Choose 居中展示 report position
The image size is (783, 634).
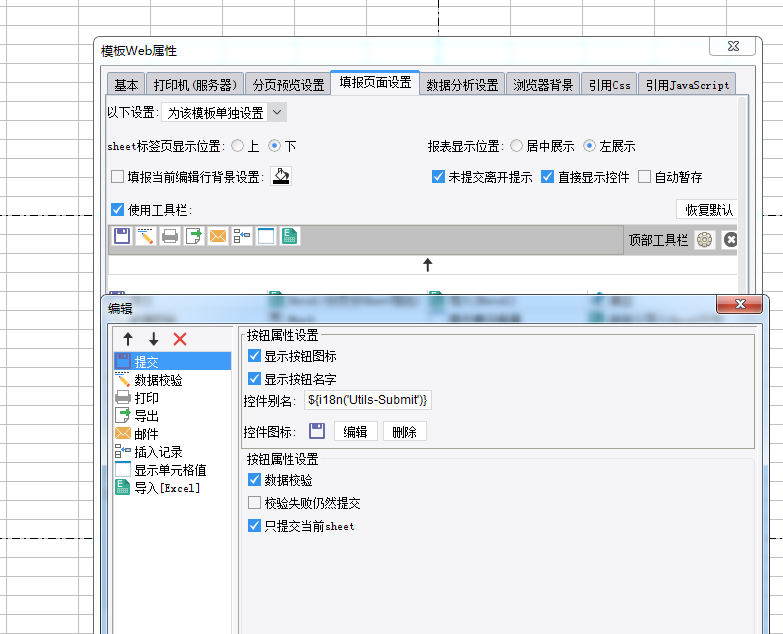click(x=516, y=146)
